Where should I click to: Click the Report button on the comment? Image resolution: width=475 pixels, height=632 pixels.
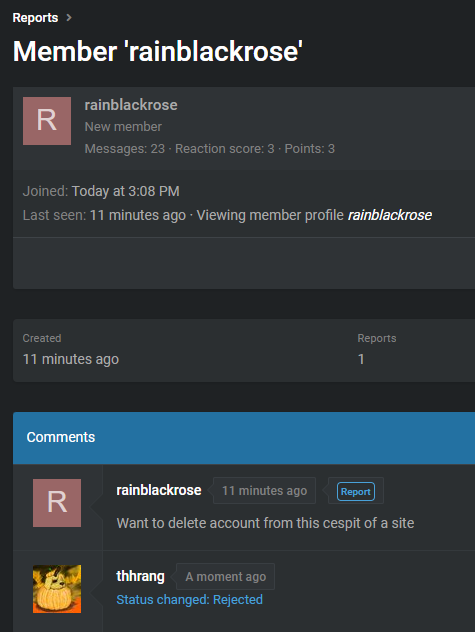pyautogui.click(x=356, y=491)
